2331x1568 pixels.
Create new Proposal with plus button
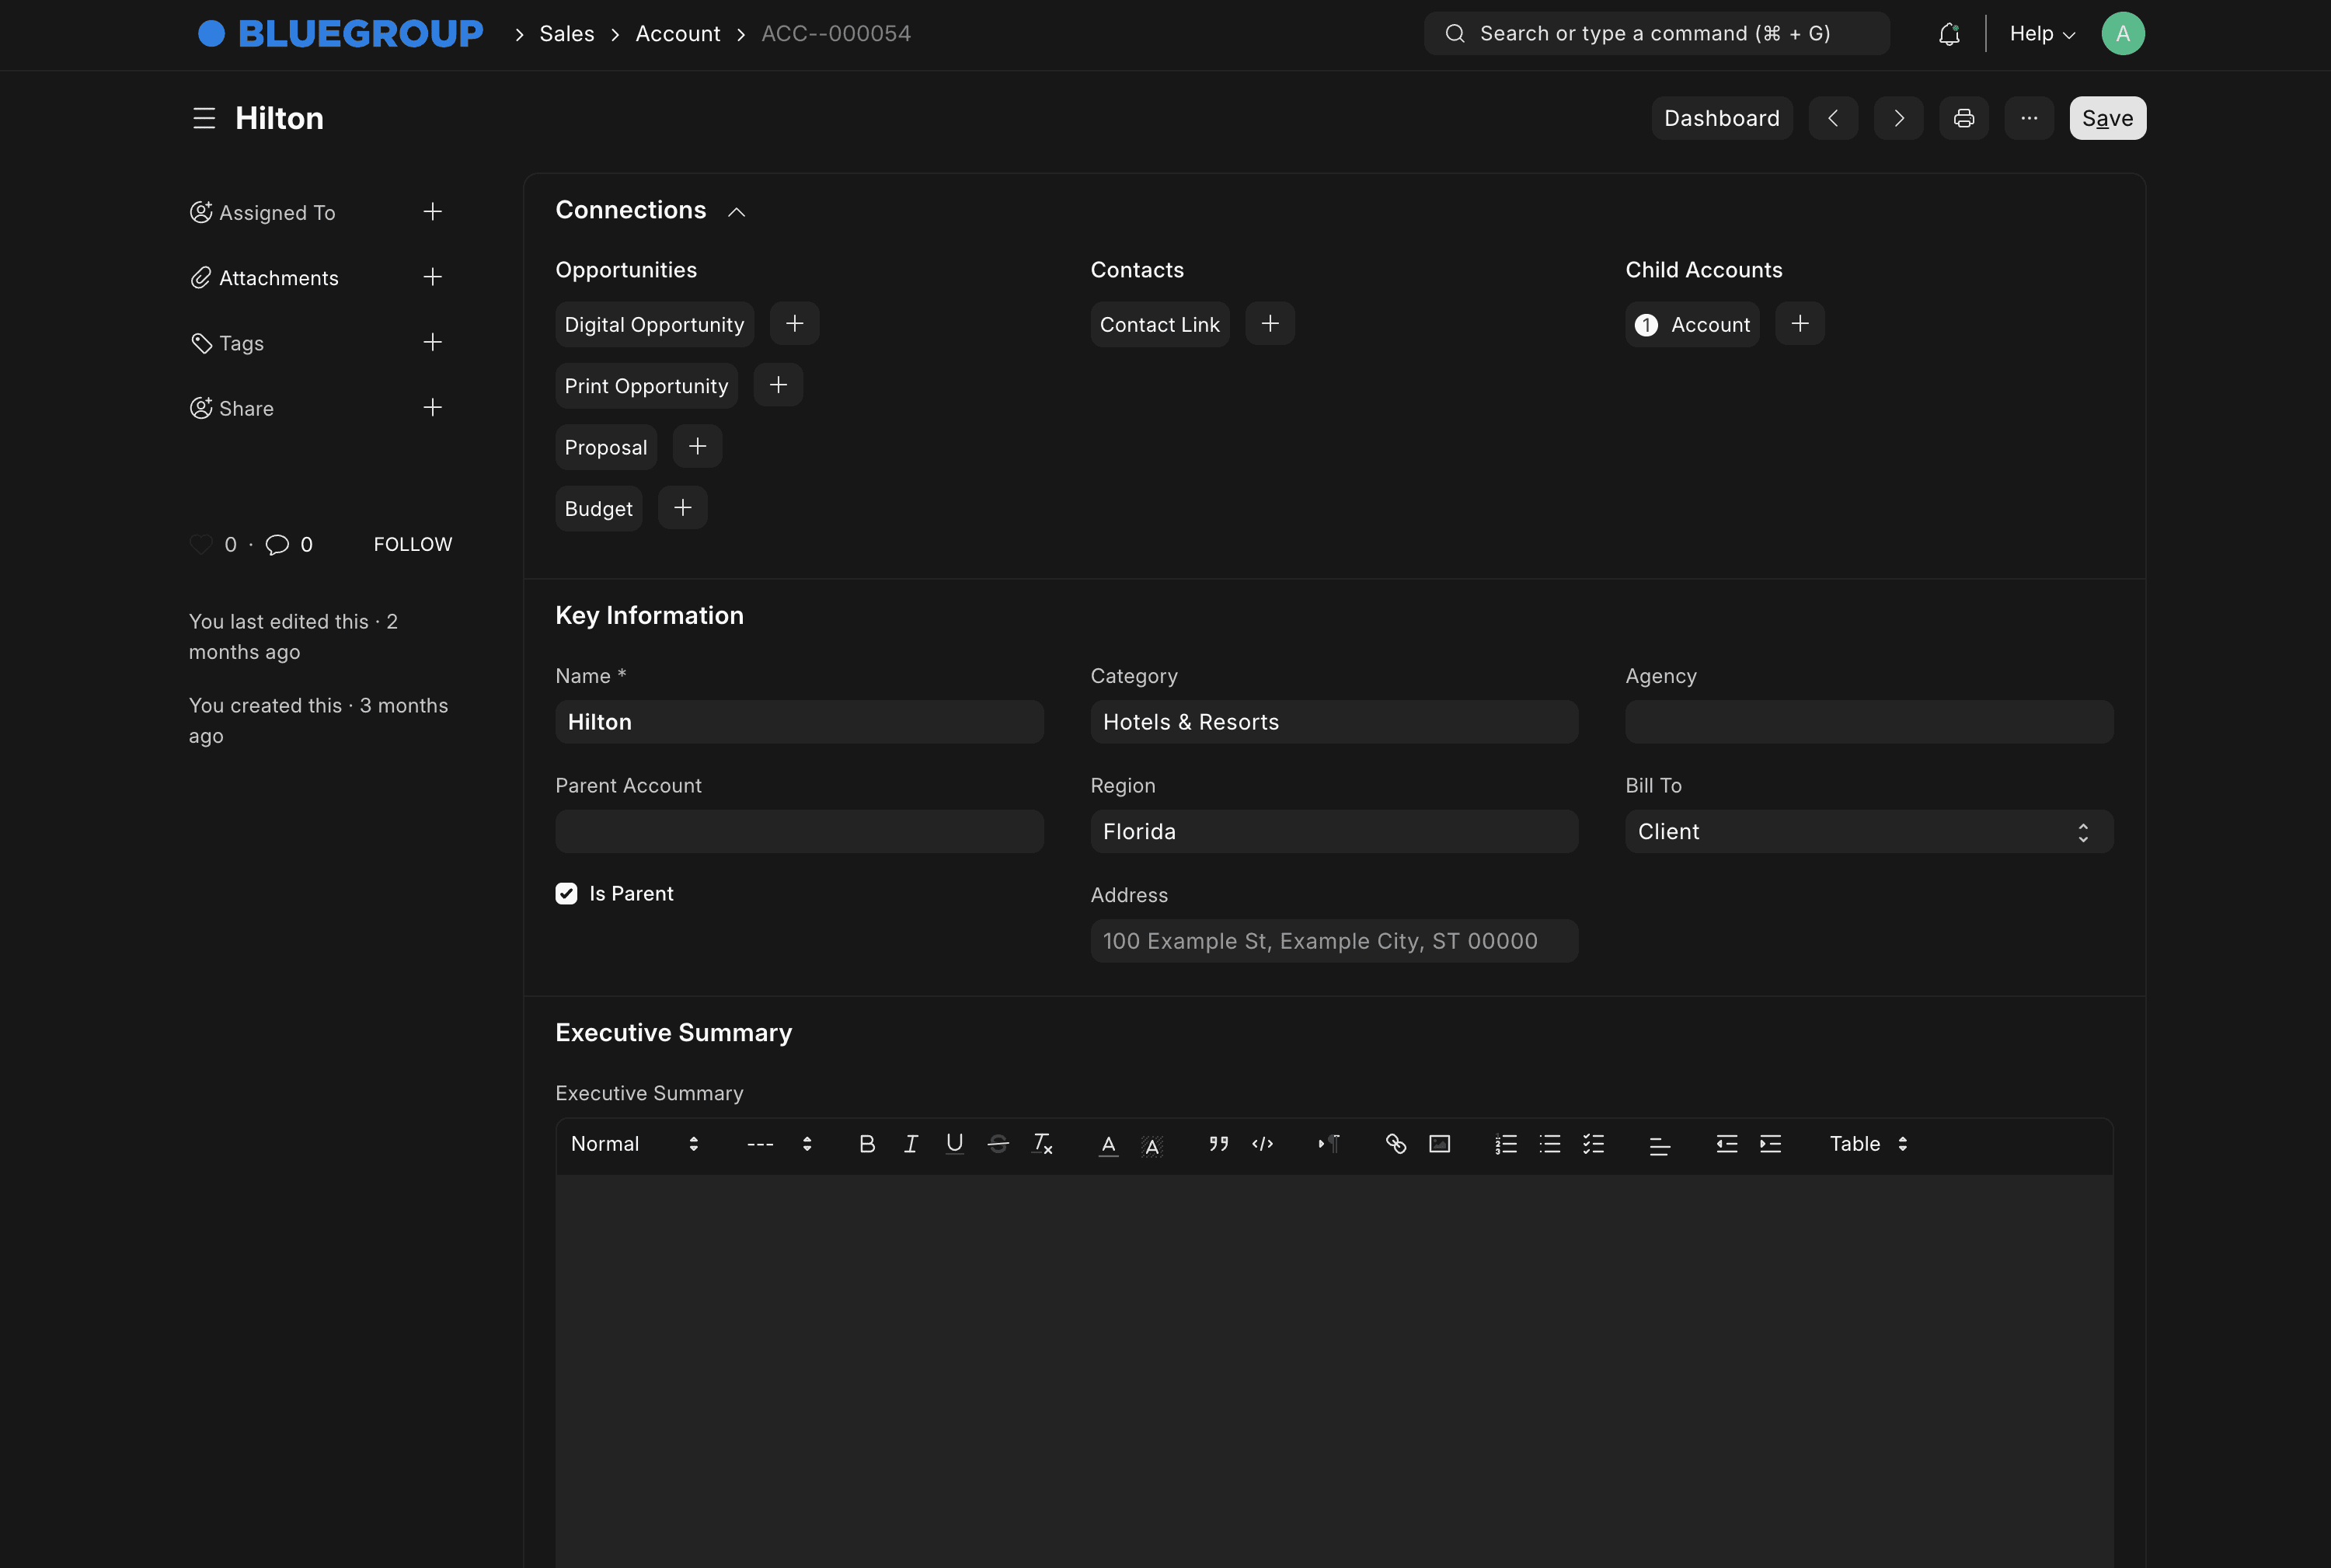tap(697, 447)
